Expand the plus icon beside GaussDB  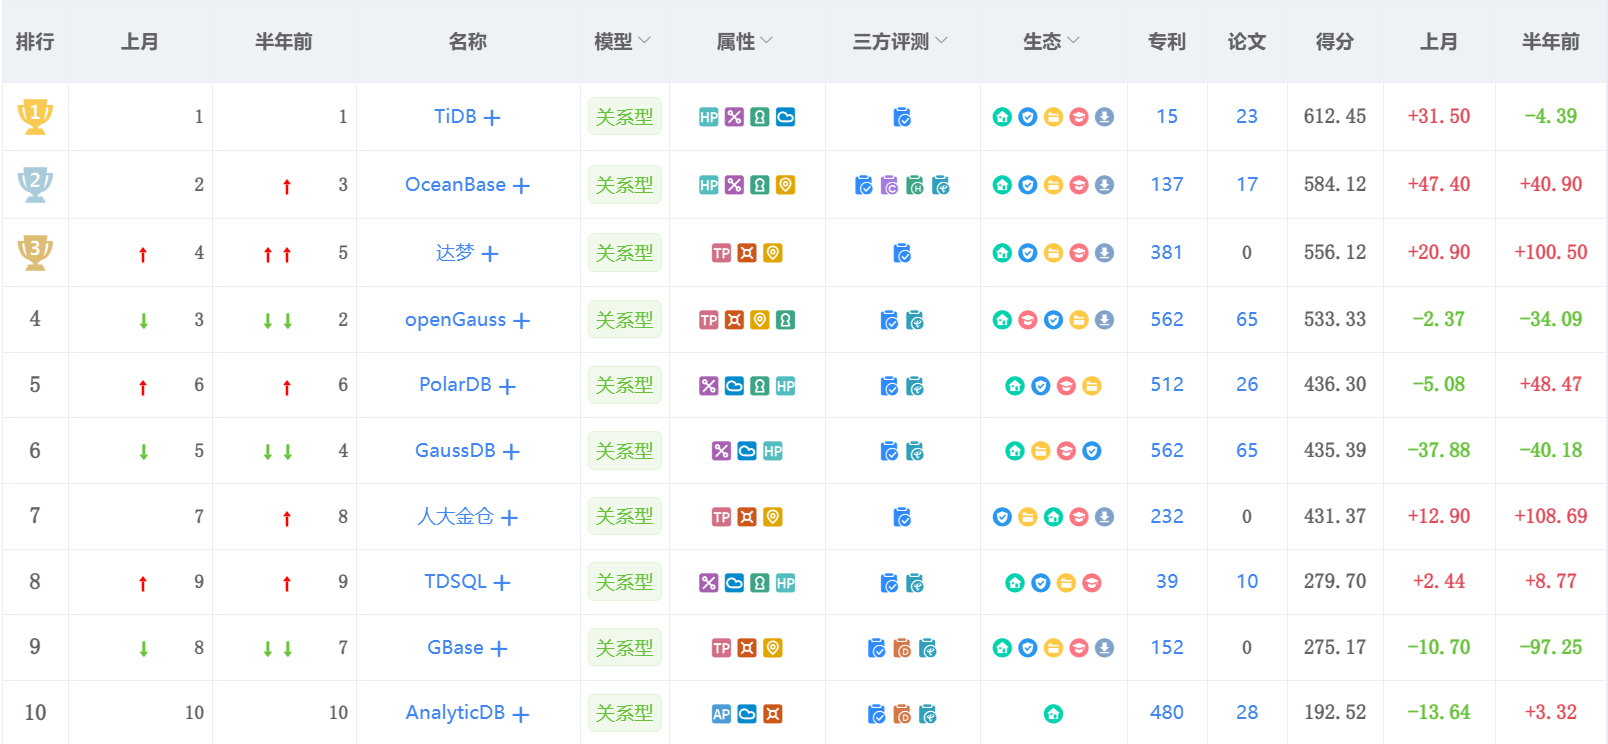[x=511, y=452]
